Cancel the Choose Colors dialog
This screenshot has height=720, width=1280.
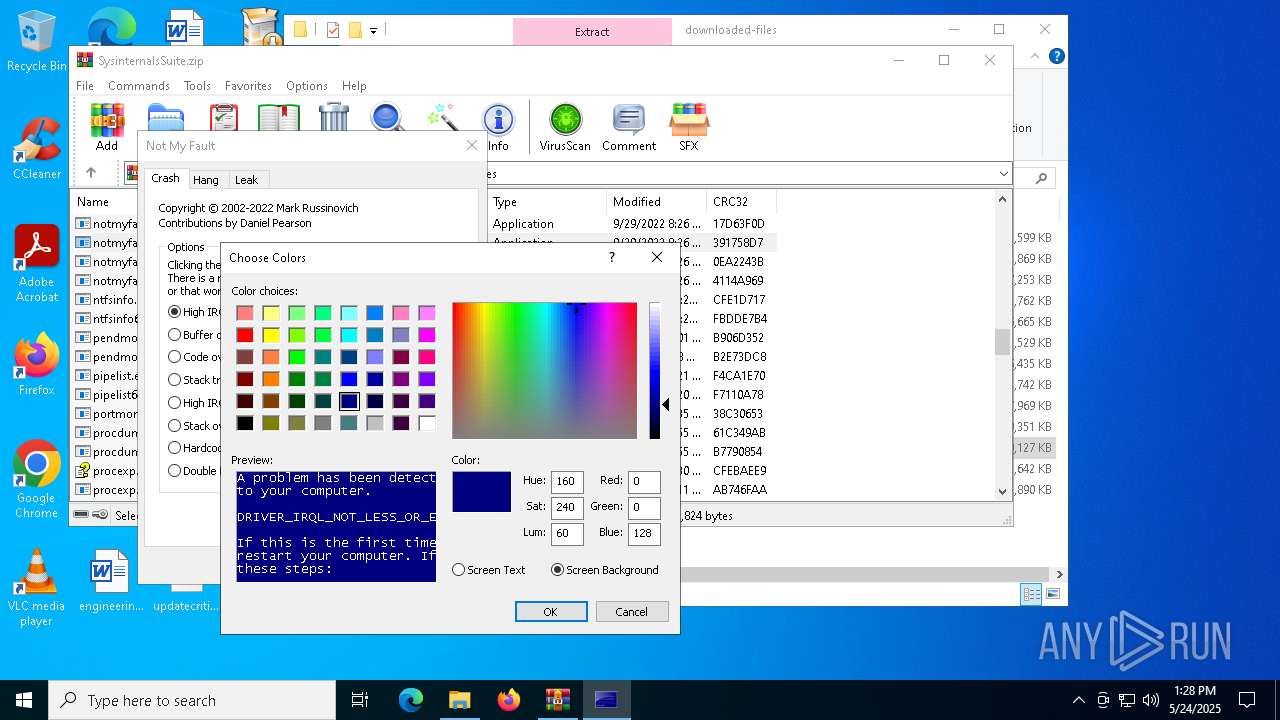pyautogui.click(x=632, y=612)
